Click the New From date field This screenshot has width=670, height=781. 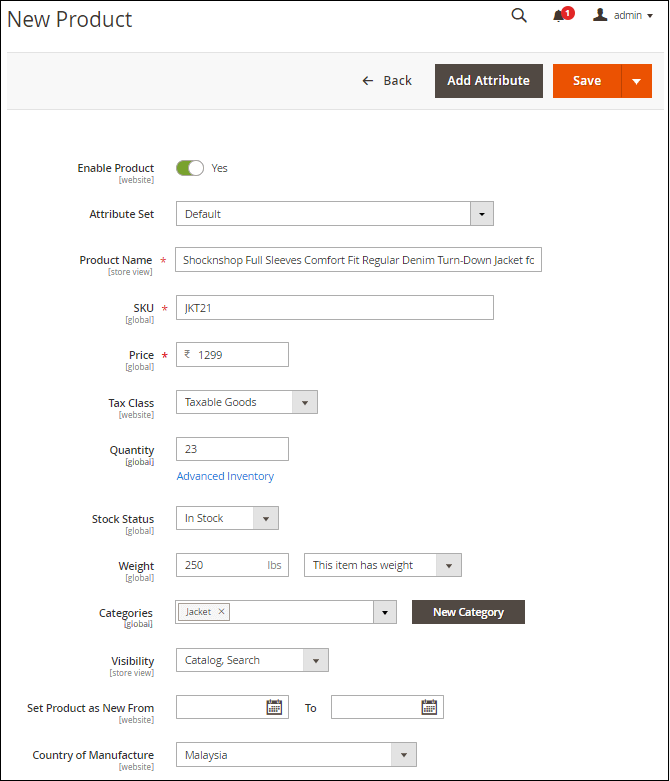[x=232, y=707]
